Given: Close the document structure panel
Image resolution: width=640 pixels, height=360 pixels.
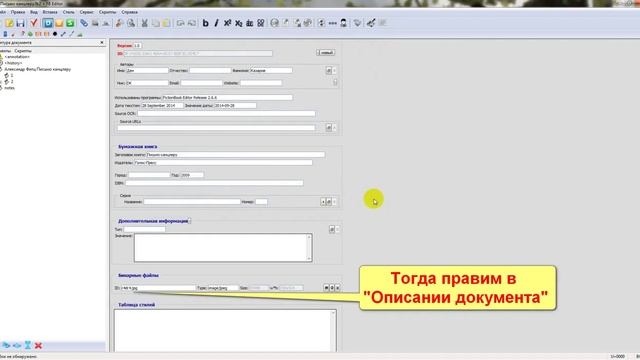Looking at the screenshot, I should [102, 42].
